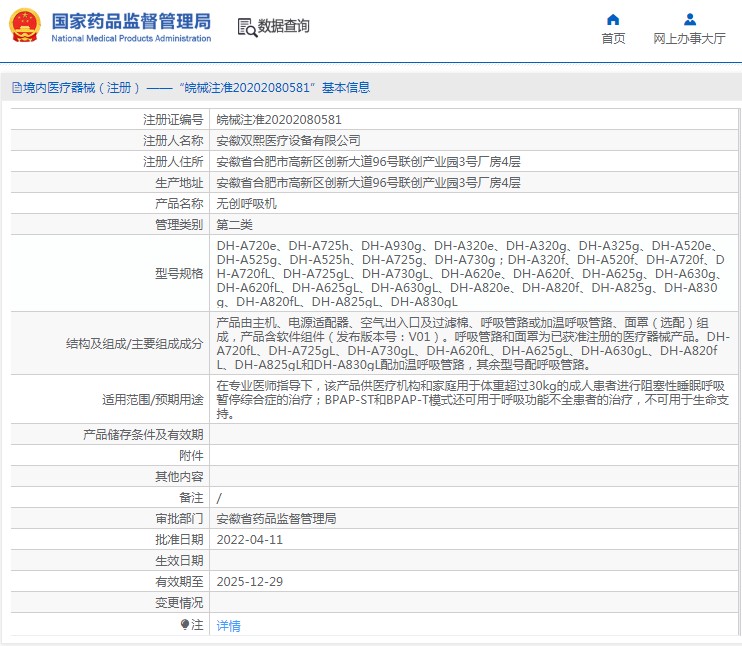742x646 pixels.
Task: Click the 首页 text label
Action: [x=613, y=38]
